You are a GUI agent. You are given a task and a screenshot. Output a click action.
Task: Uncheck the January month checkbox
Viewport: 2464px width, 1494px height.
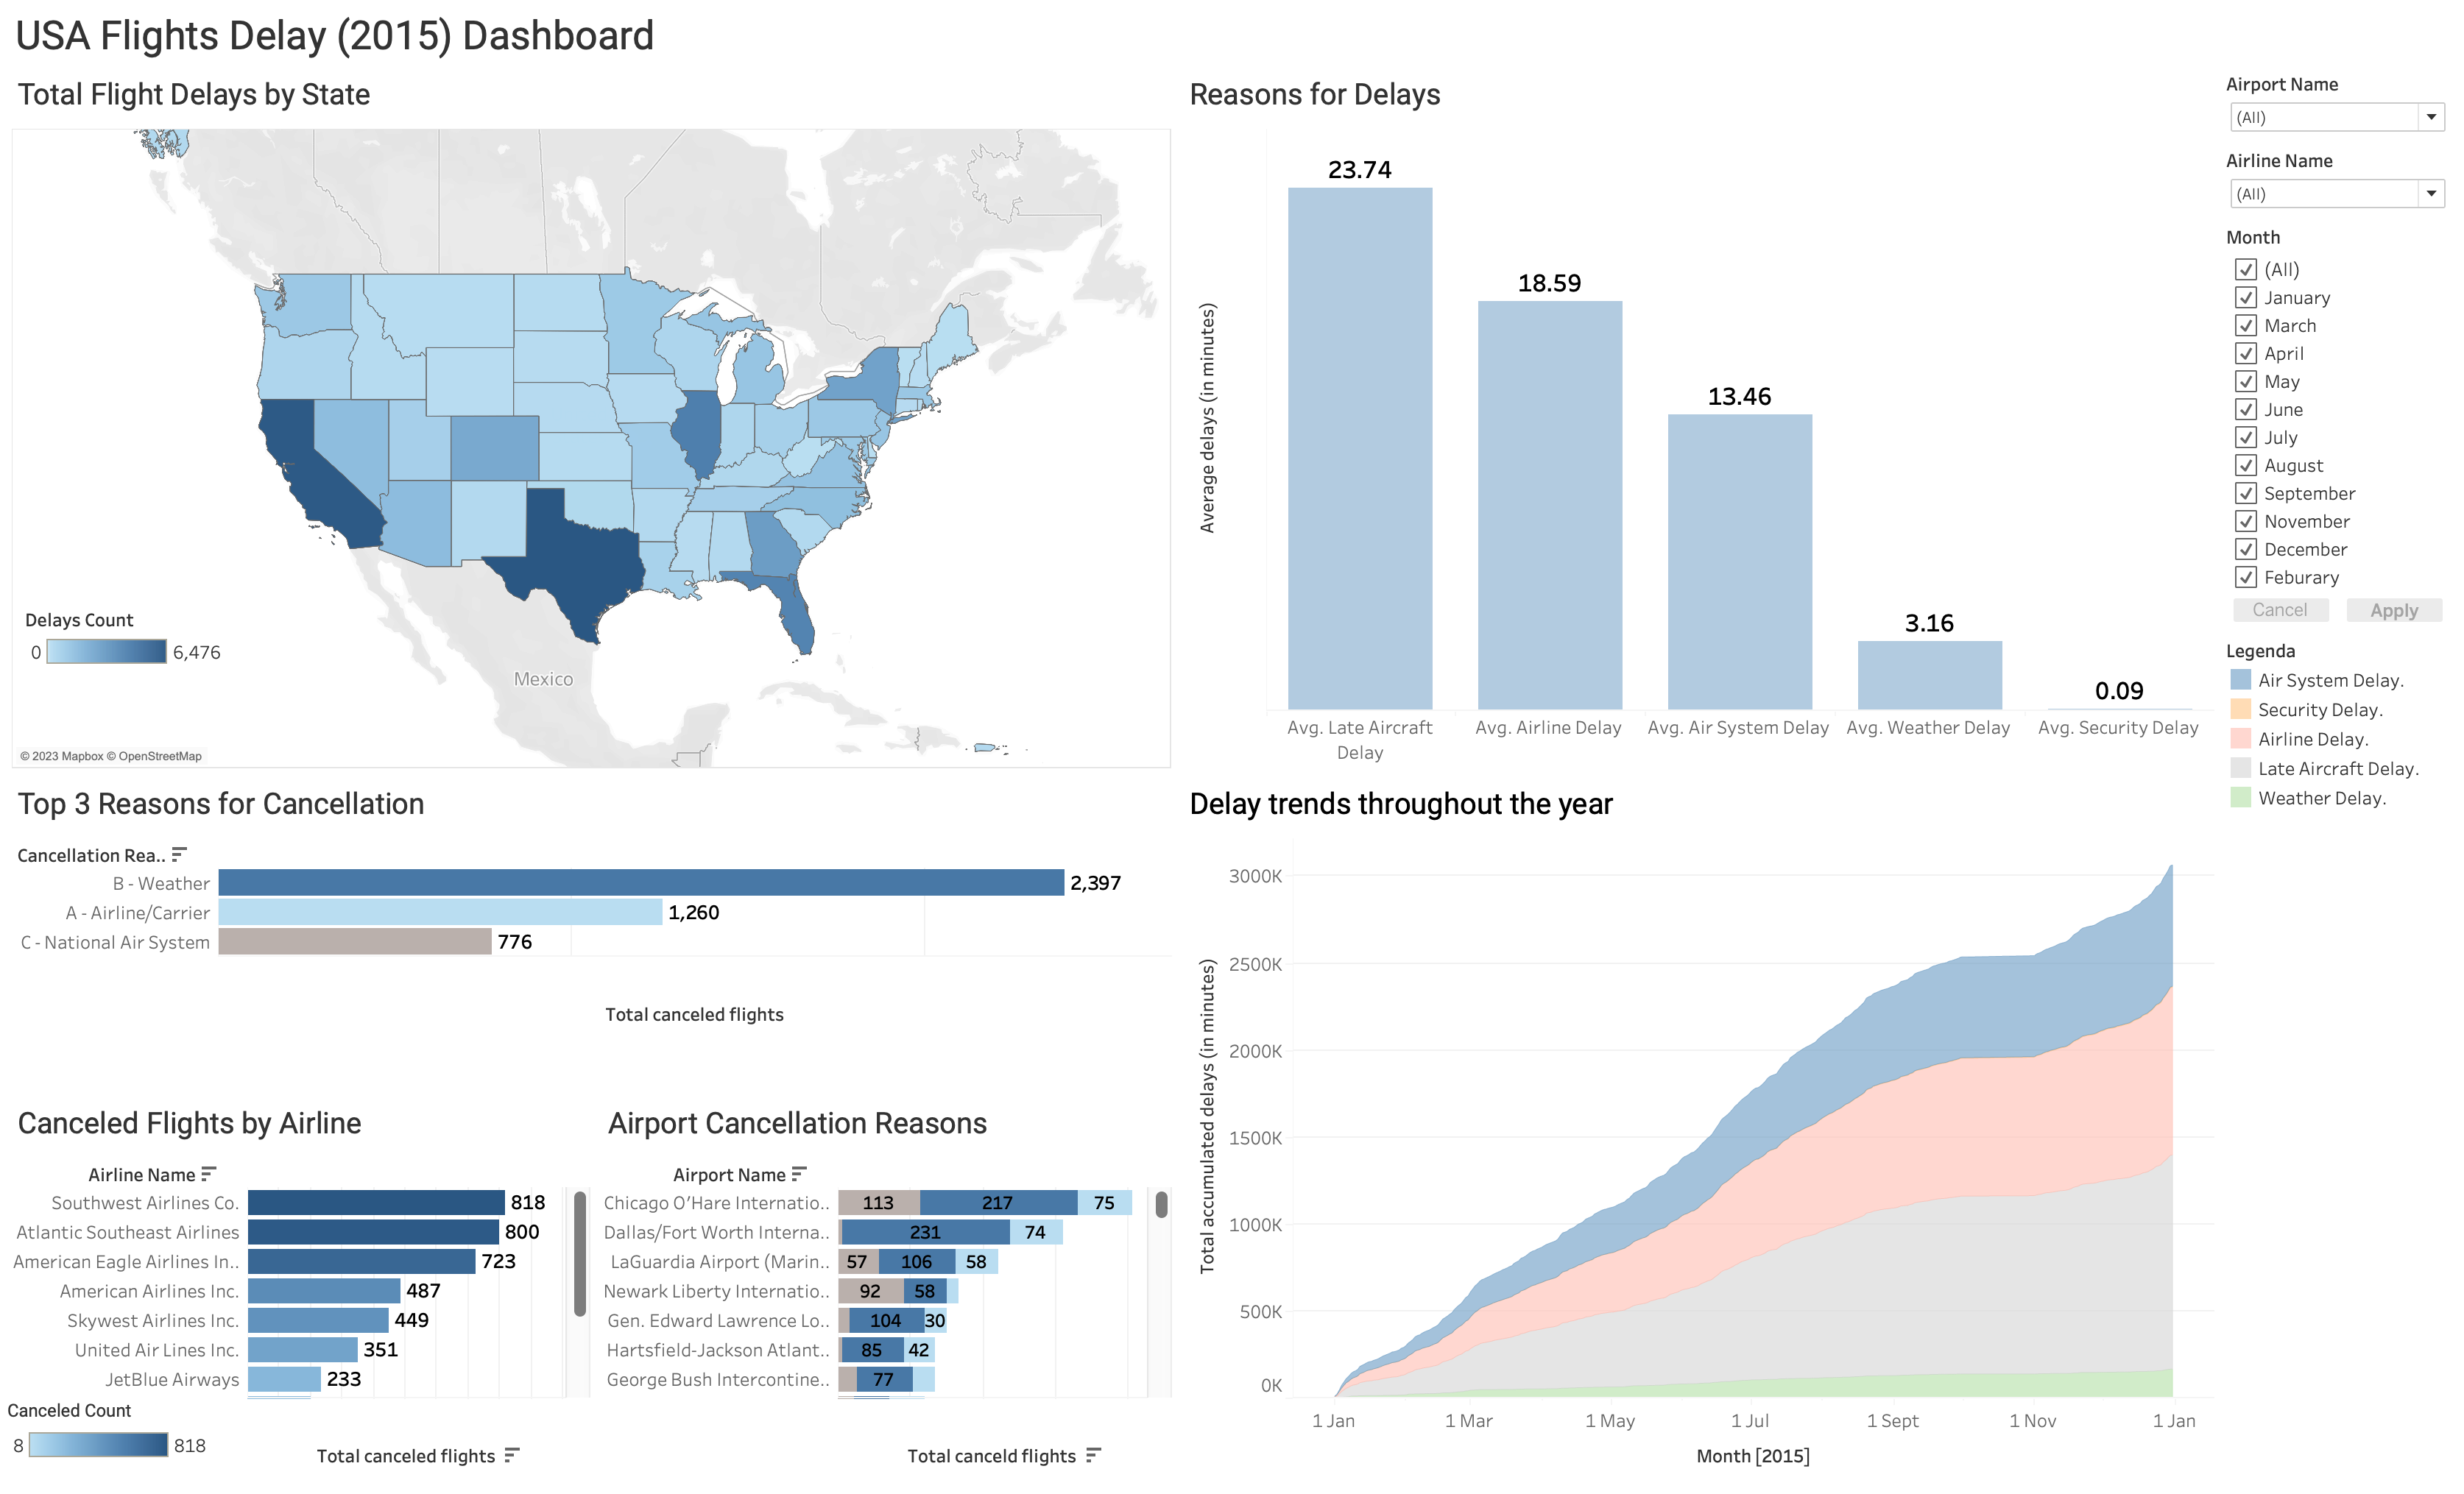coord(2246,298)
